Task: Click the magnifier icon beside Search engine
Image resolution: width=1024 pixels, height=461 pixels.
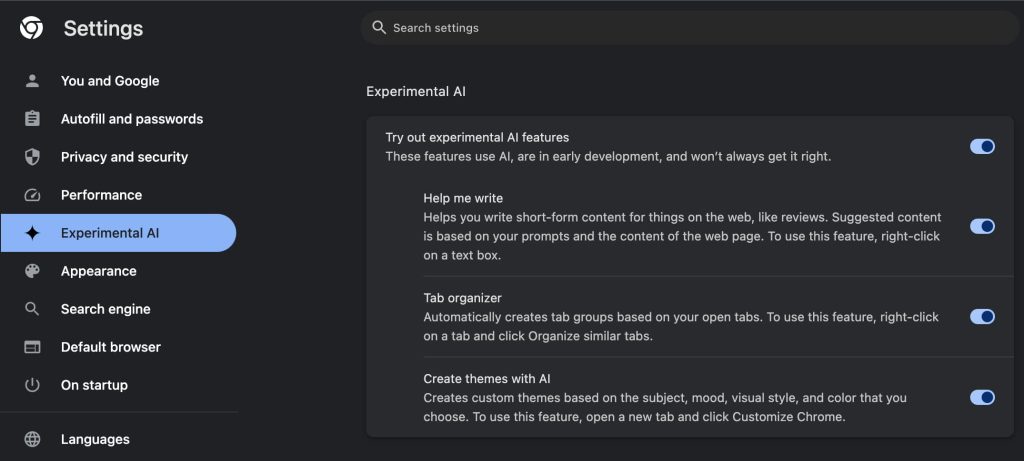Action: click(x=32, y=309)
